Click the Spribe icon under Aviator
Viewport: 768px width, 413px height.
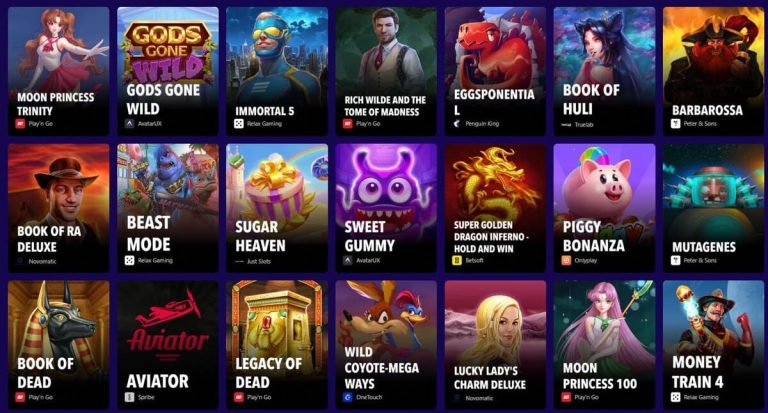click(129, 397)
